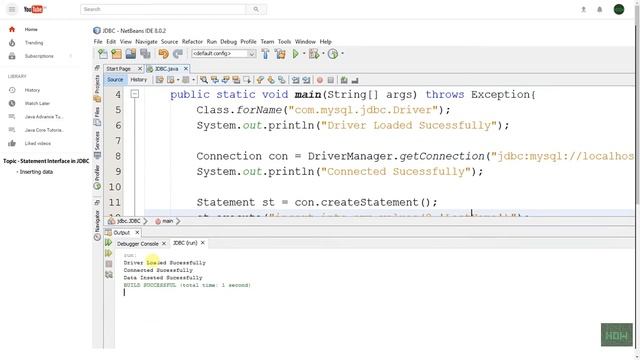Open the Tools menu

pyautogui.click(x=284, y=42)
